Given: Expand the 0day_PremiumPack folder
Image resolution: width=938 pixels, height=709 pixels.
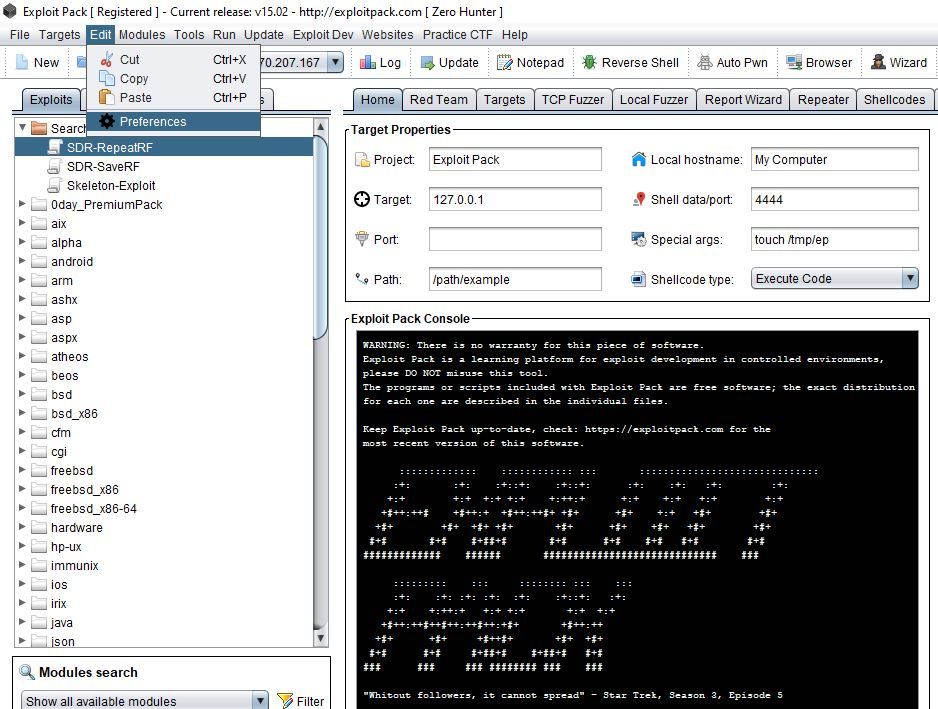Looking at the screenshot, I should [x=22, y=204].
